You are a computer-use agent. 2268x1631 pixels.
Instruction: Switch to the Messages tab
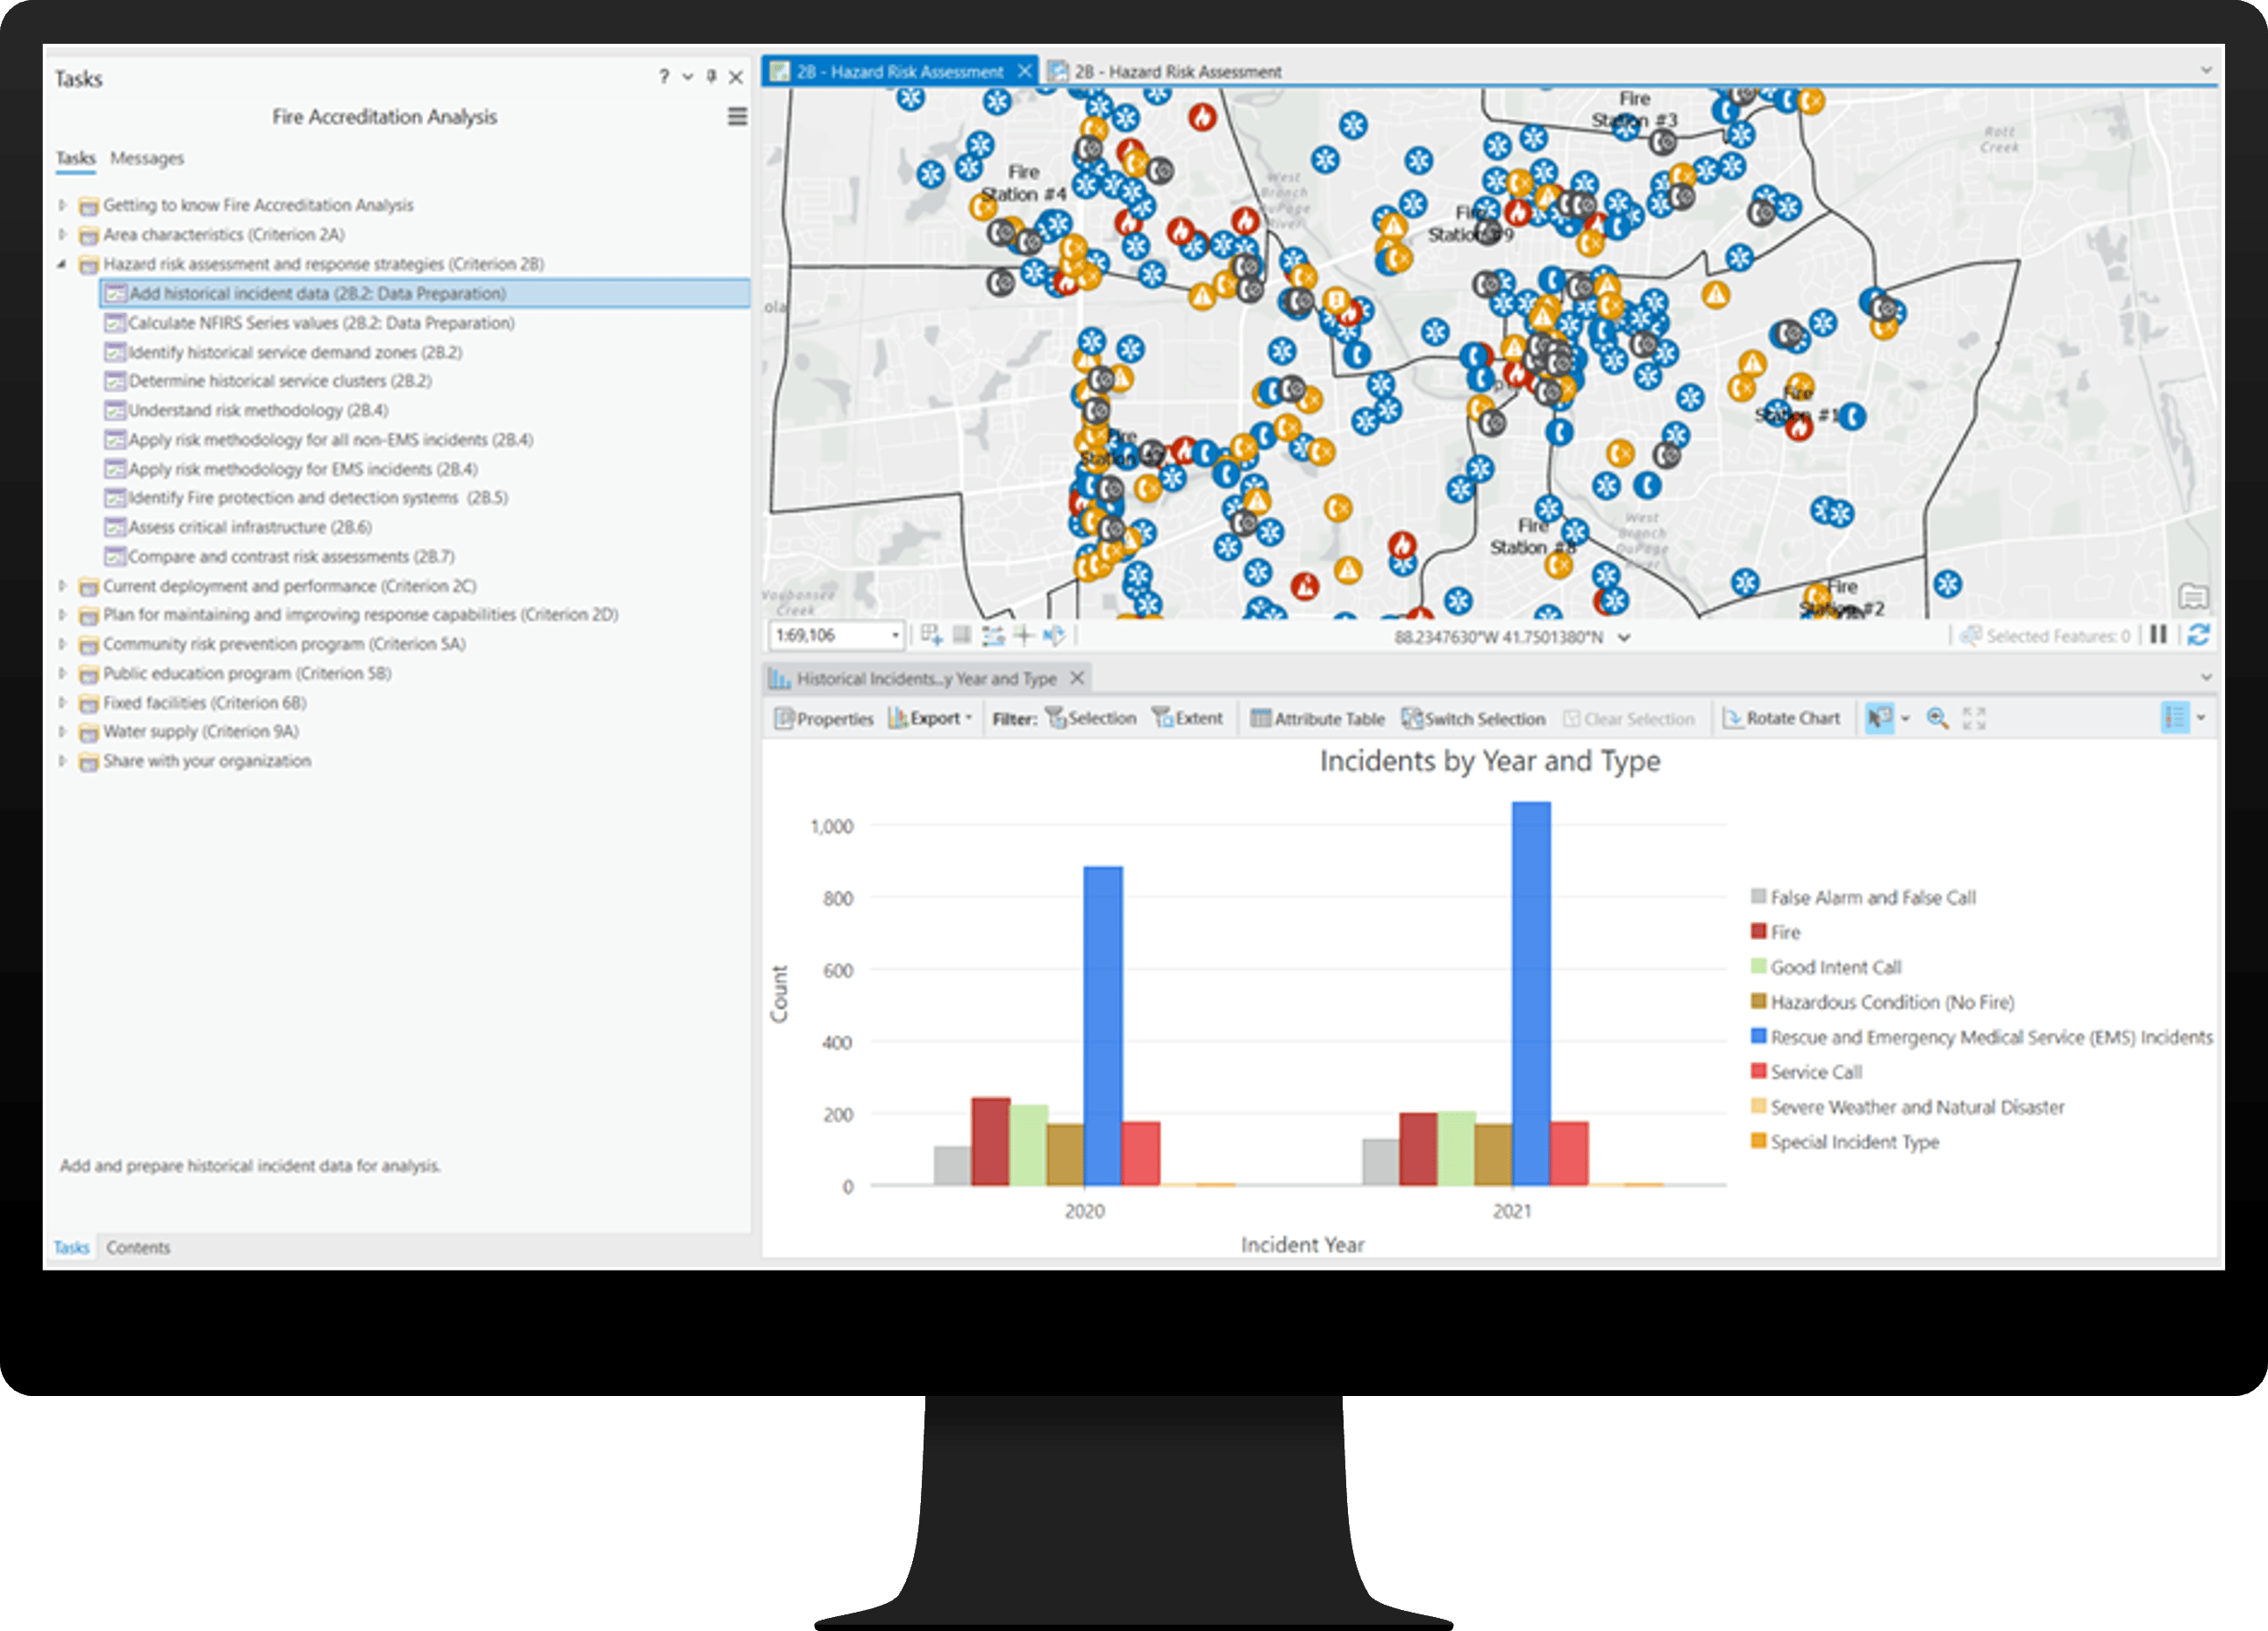(x=147, y=158)
